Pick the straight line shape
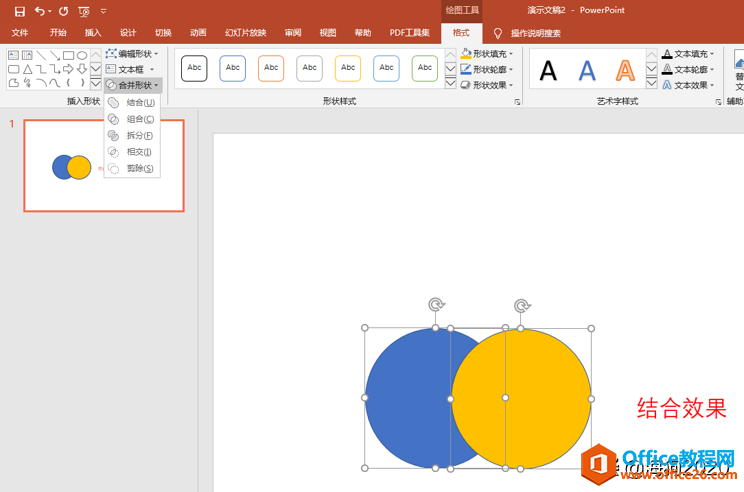This screenshot has width=744, height=492. [x=41, y=55]
